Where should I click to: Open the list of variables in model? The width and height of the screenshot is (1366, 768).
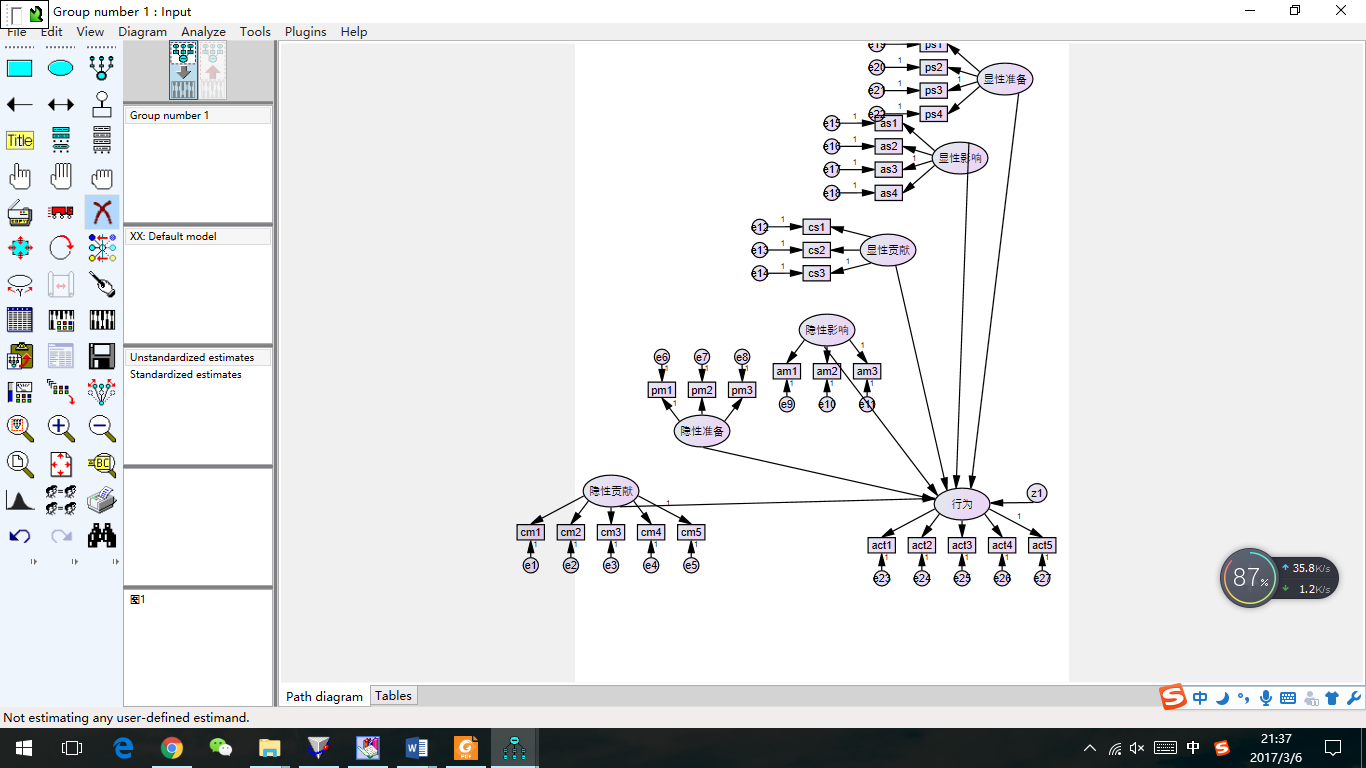point(61,140)
